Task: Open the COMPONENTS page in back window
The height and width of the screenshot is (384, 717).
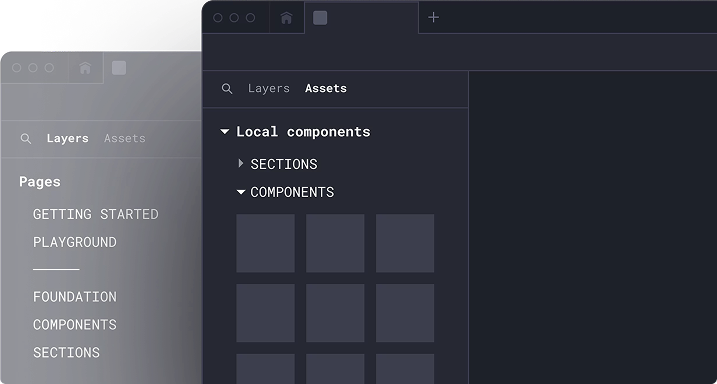Action: point(75,325)
